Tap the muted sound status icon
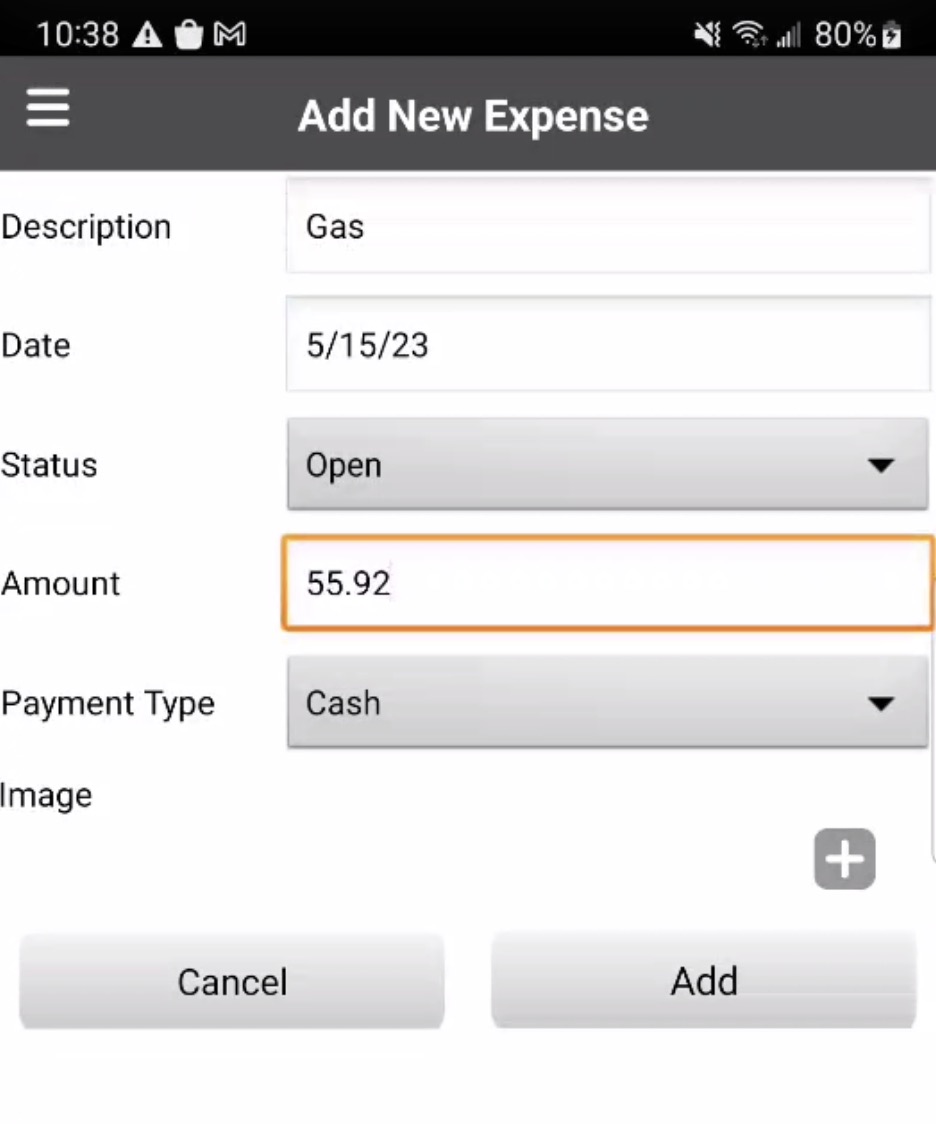This screenshot has width=936, height=1124. [708, 36]
